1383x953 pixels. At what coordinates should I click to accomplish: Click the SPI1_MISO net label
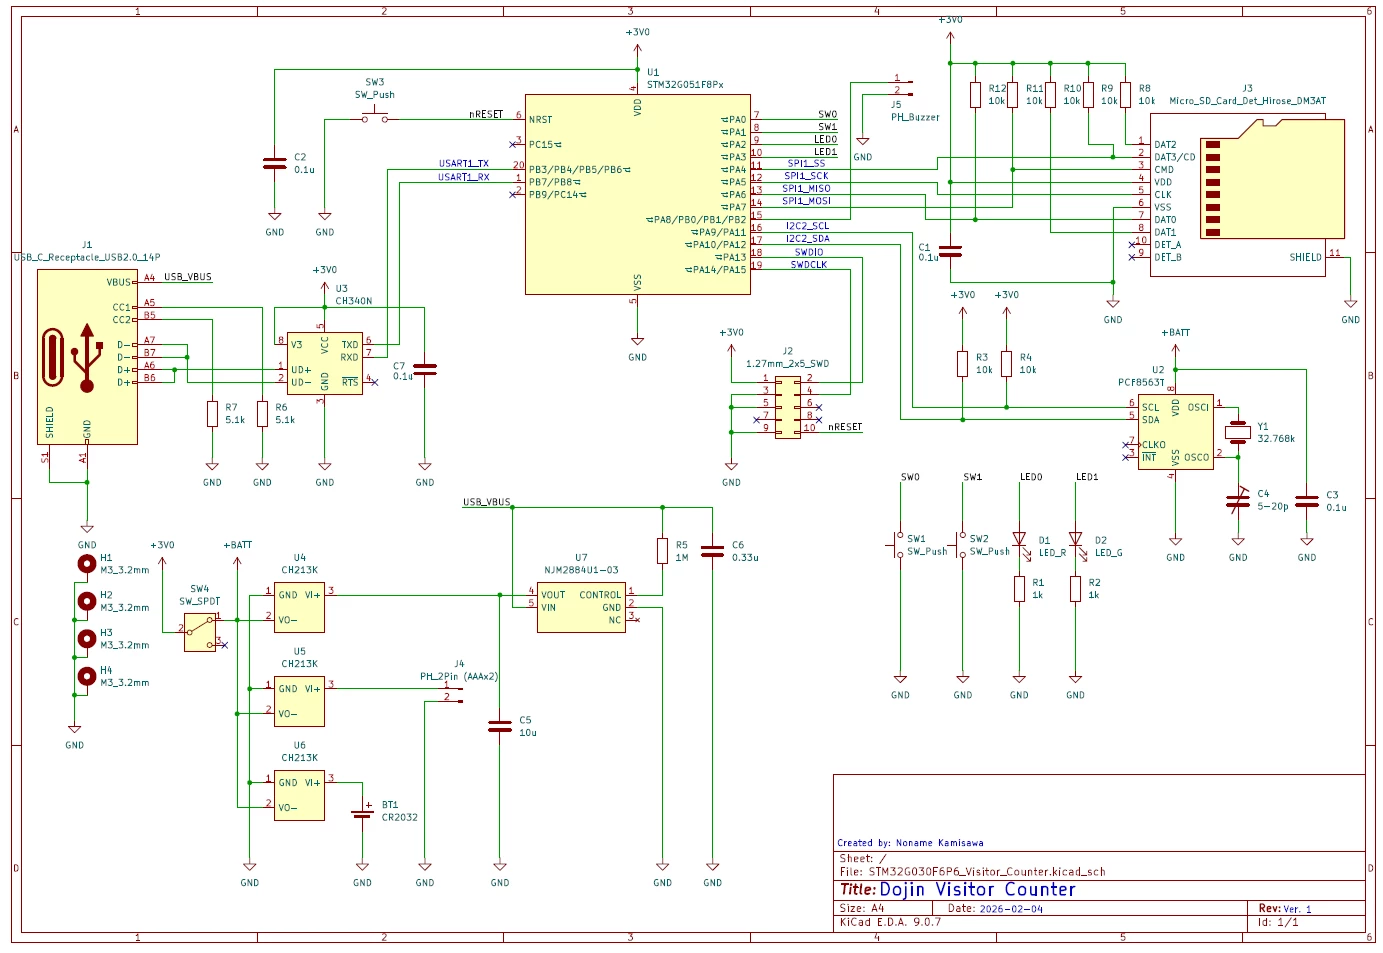(806, 188)
